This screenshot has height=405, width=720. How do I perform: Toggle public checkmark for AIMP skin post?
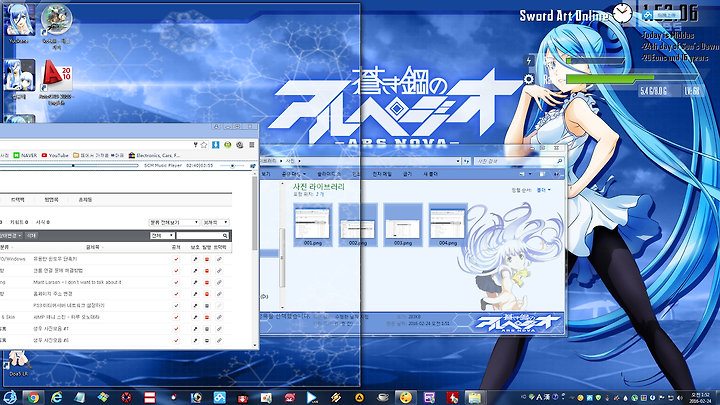coord(176,317)
